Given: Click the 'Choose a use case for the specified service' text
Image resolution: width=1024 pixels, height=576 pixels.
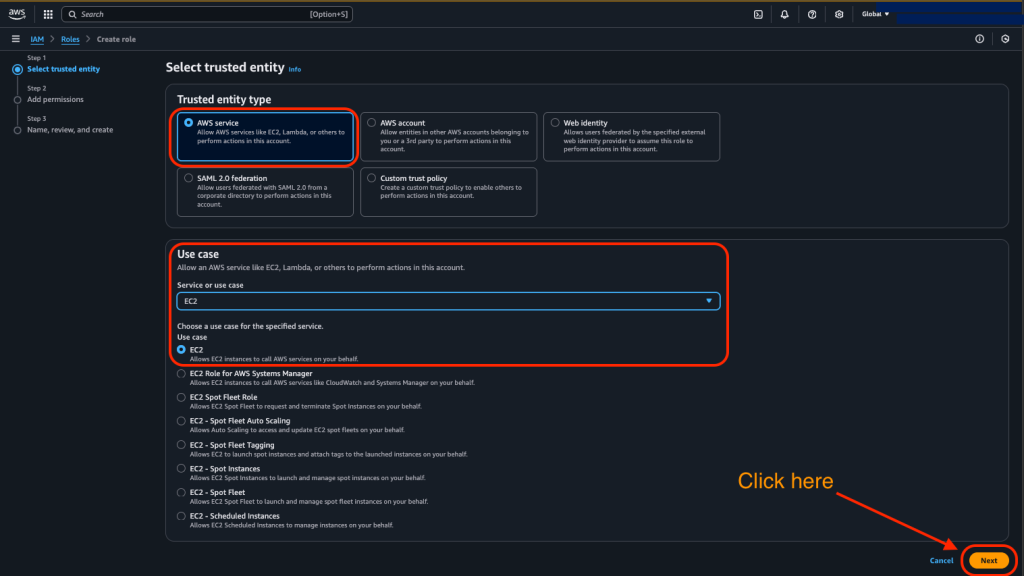Looking at the screenshot, I should (x=250, y=326).
